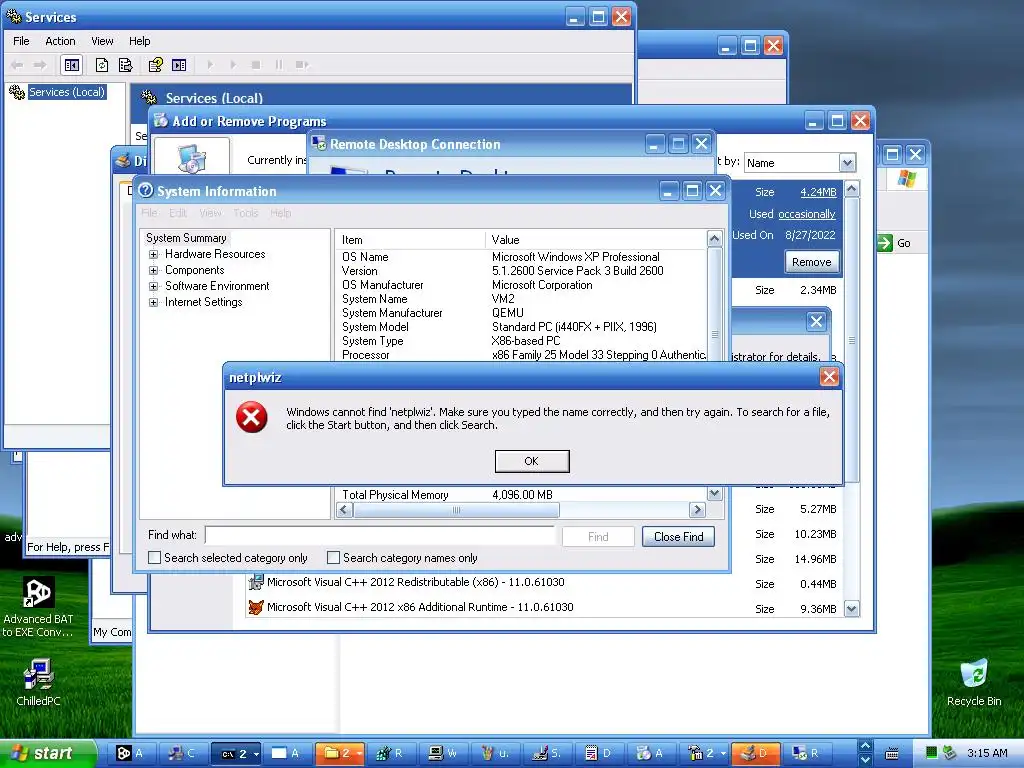Click the Help icon with yellow question mark in Services
This screenshot has height=768, width=1024.
point(155,65)
